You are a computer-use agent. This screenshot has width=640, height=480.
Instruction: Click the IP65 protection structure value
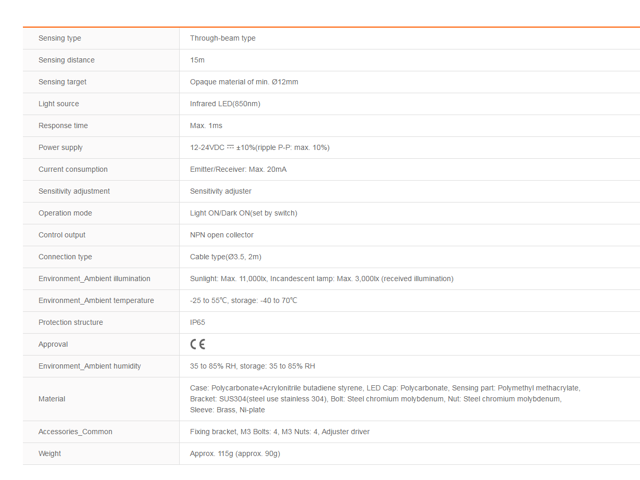pos(198,323)
